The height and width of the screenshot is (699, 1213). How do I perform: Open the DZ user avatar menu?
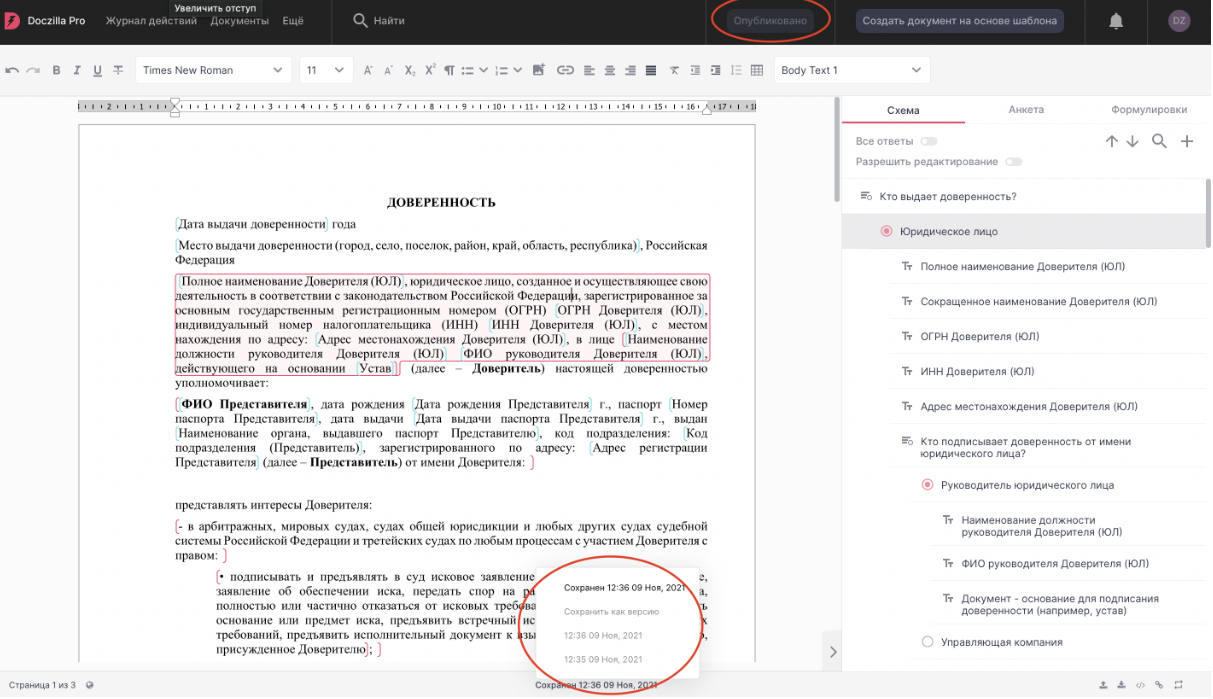(x=1179, y=21)
